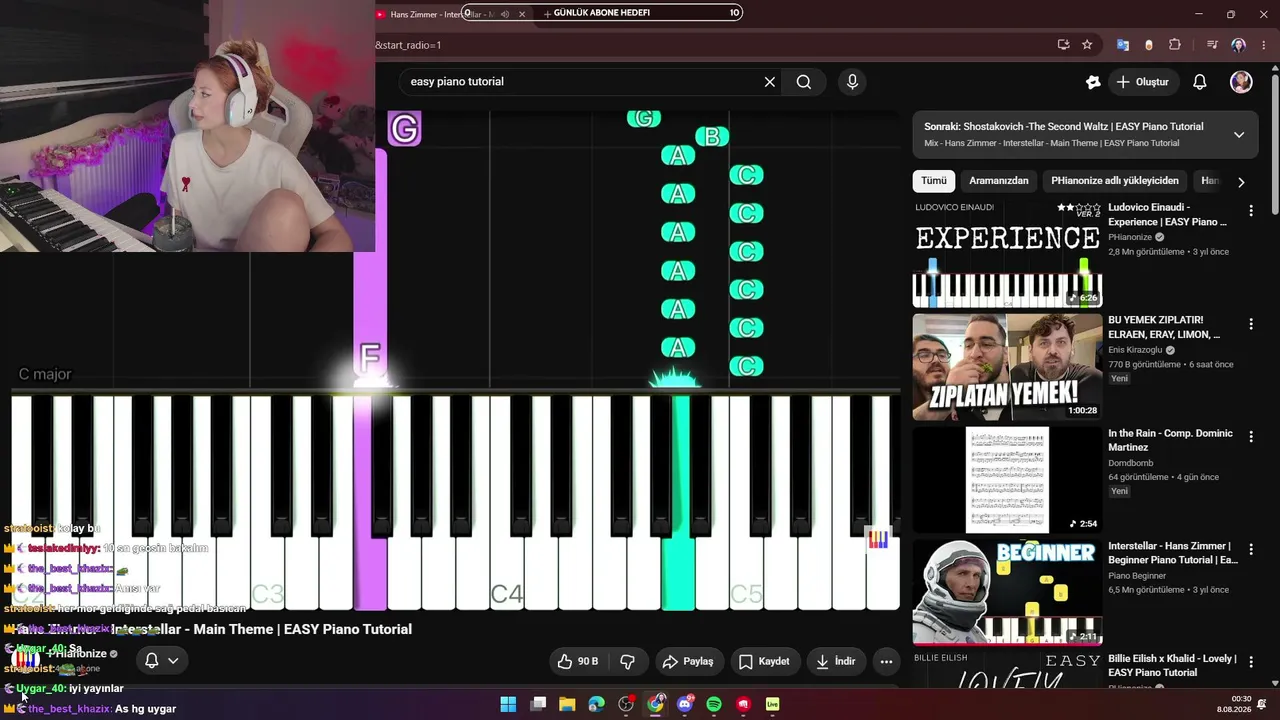Open File Explorer from the taskbar
Viewport: 1280px width, 720px height.
(x=567, y=704)
